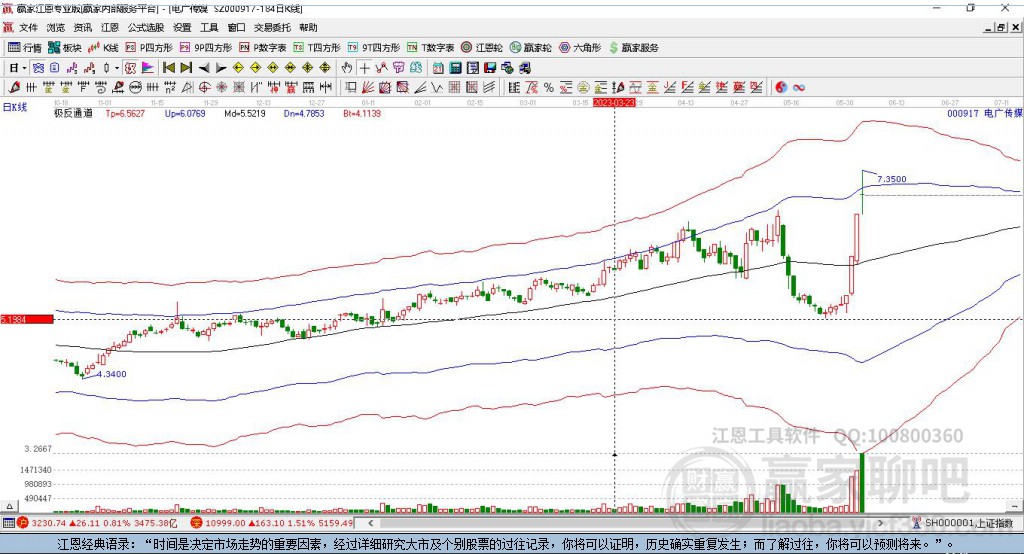
Task: Open the calculator icon
Action: tap(455, 68)
